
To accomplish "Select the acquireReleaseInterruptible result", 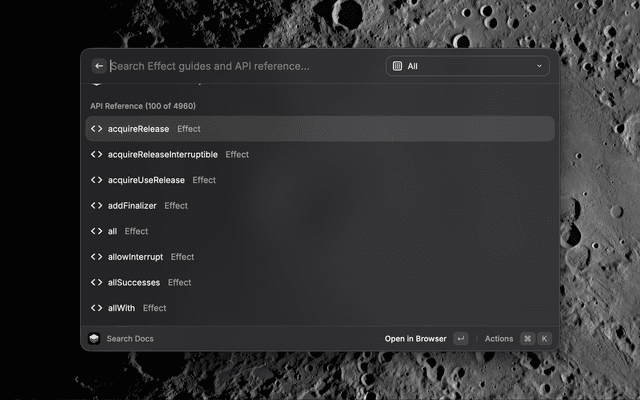I will 320,155.
